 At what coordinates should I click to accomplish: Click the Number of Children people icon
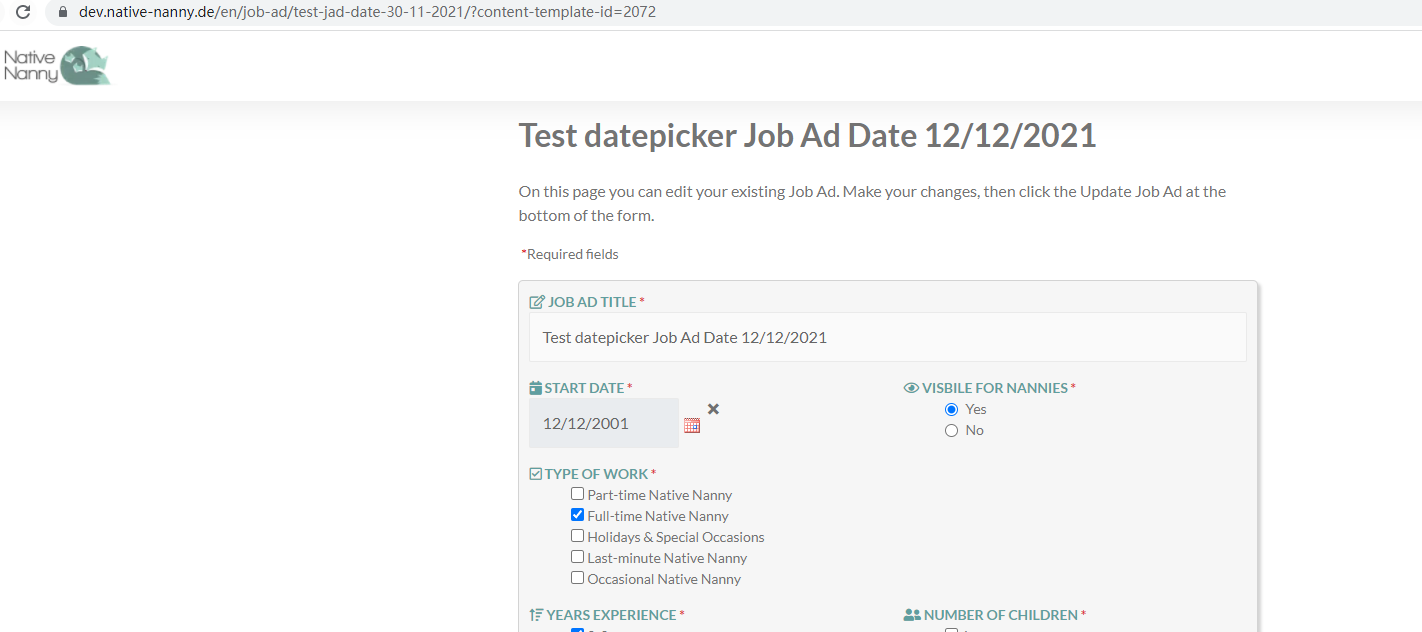coord(912,615)
